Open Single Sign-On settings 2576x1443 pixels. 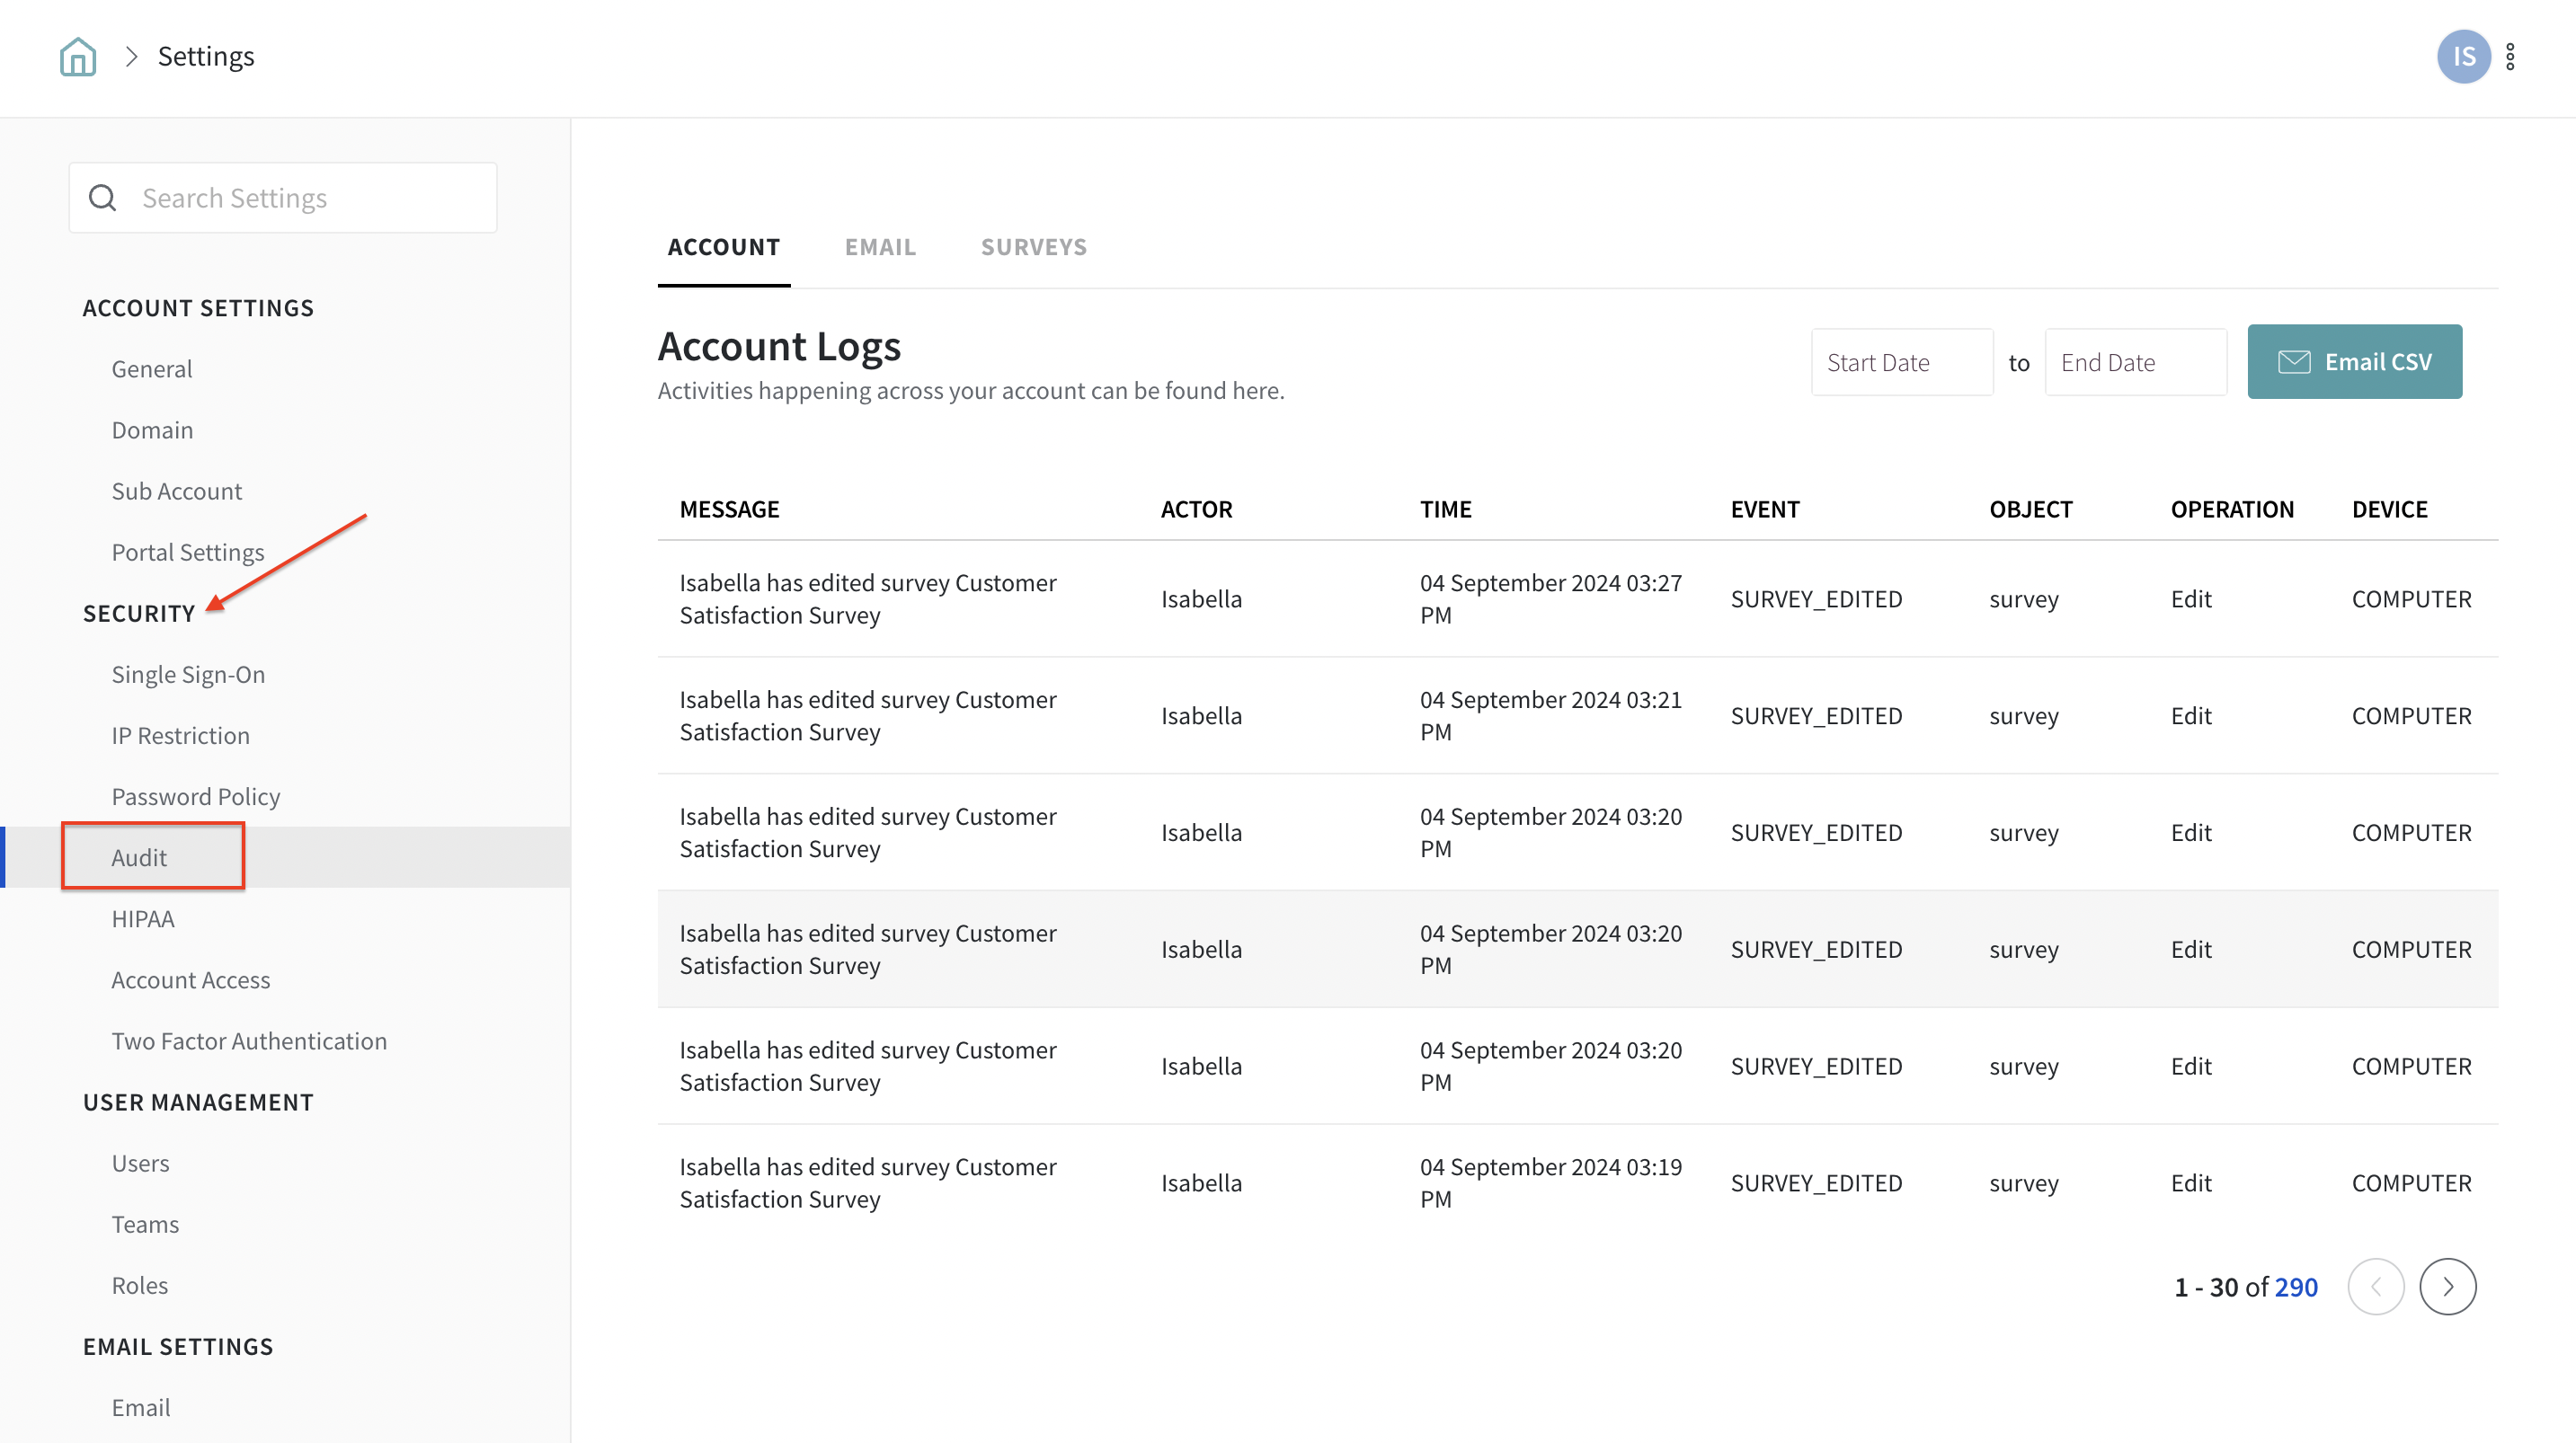188,674
